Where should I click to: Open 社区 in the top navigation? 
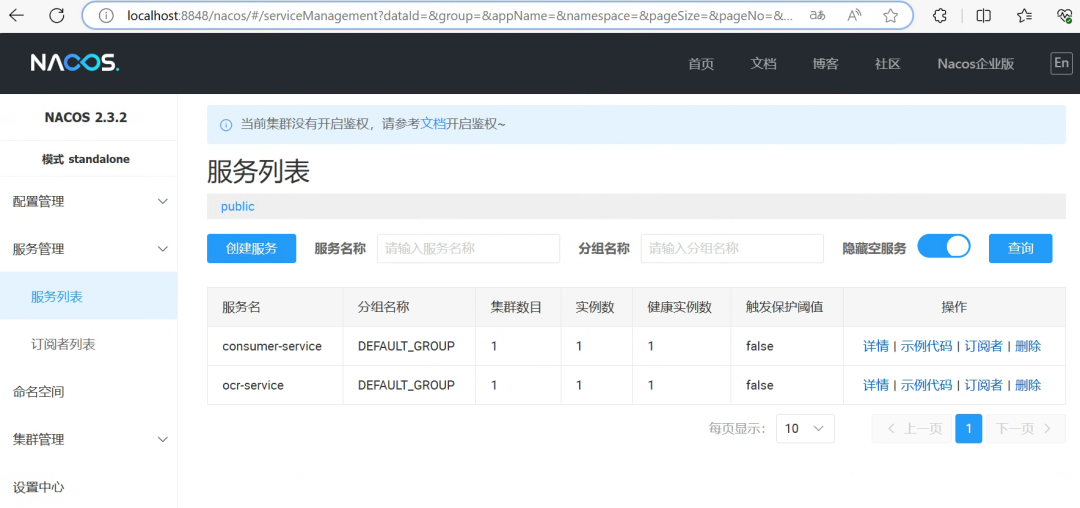(888, 64)
